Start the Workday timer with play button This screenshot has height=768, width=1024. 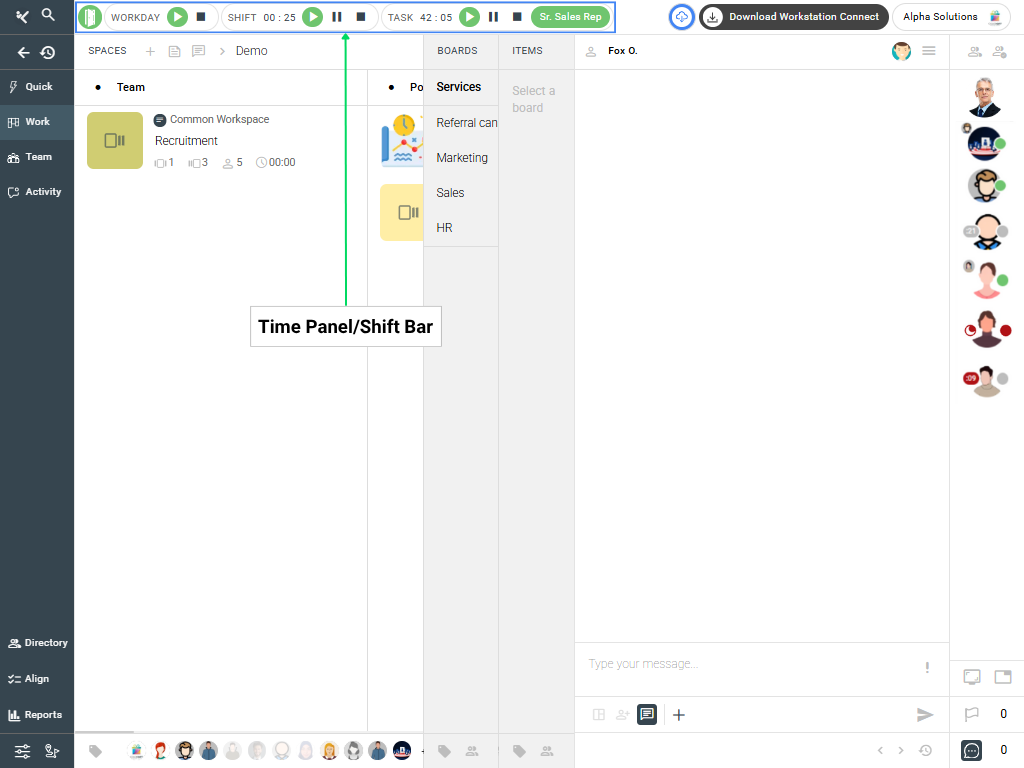click(x=177, y=17)
